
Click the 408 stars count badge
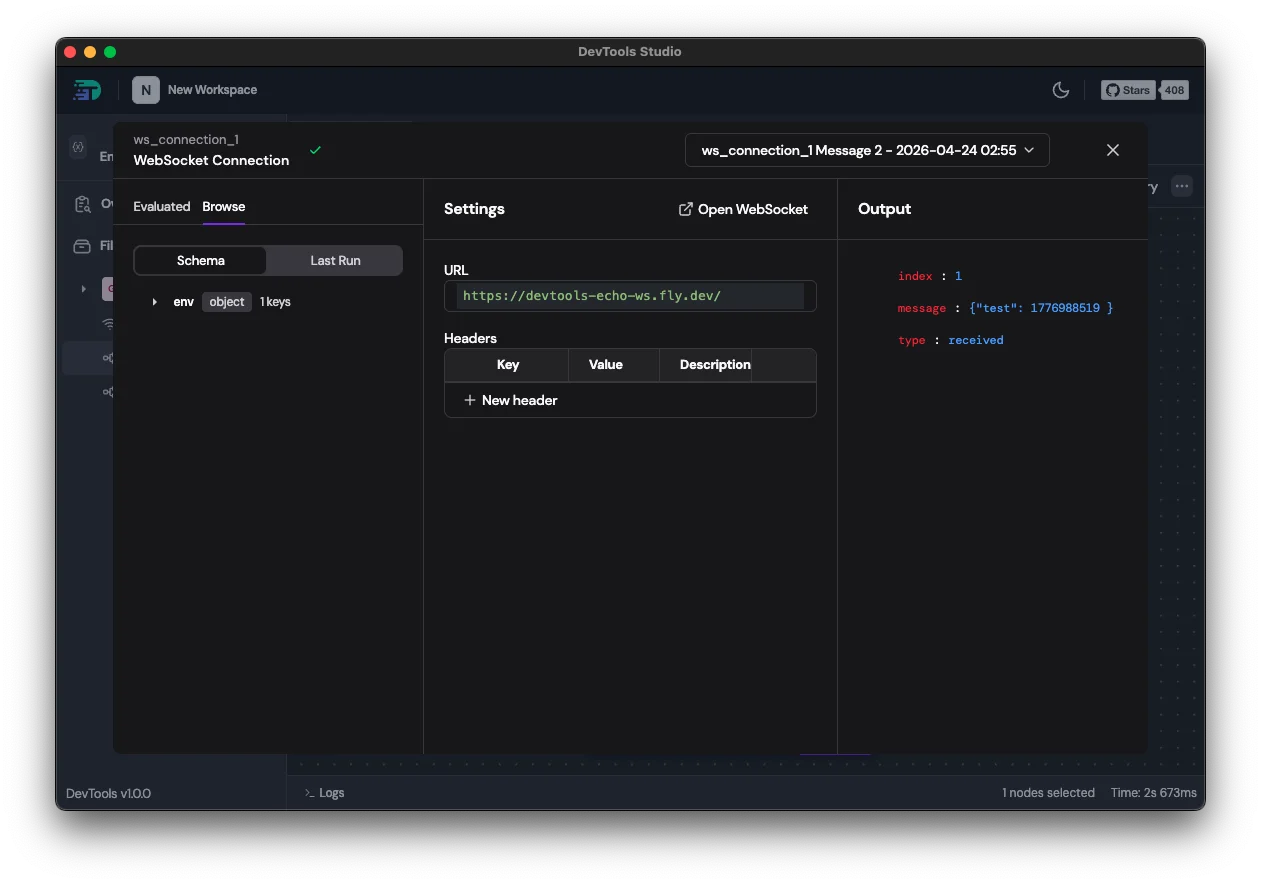[x=1174, y=90]
